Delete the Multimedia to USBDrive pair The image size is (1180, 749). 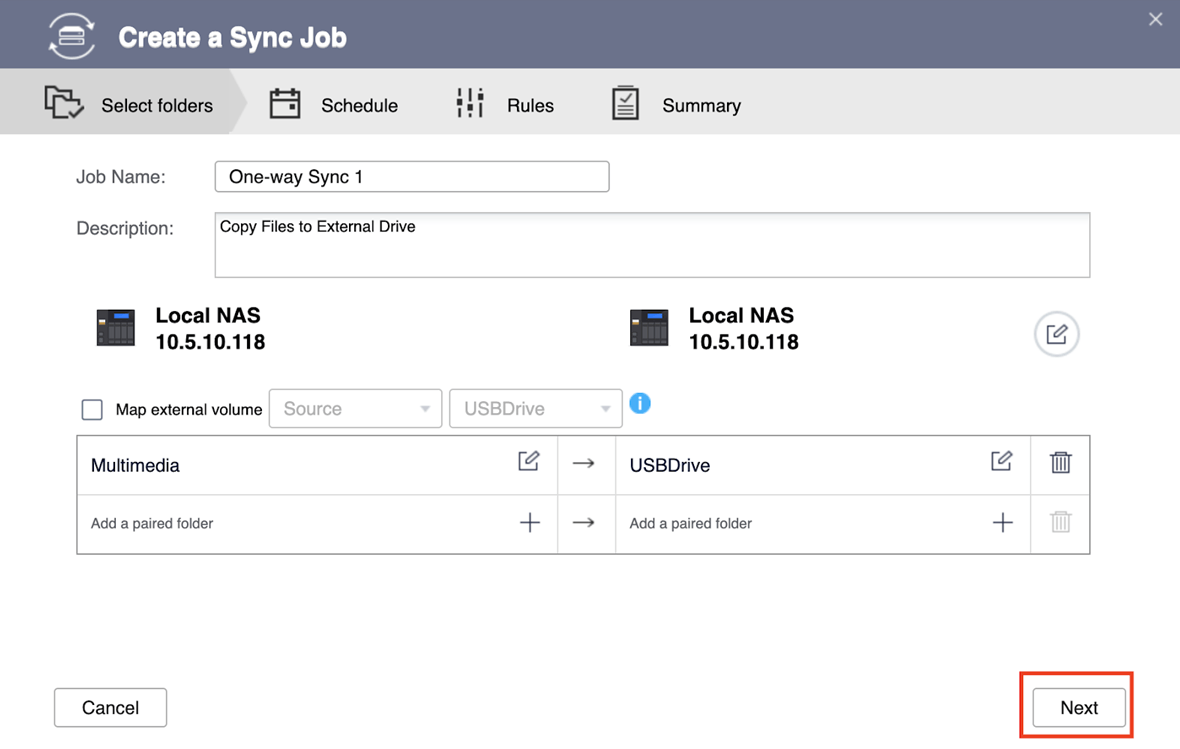tap(1060, 462)
